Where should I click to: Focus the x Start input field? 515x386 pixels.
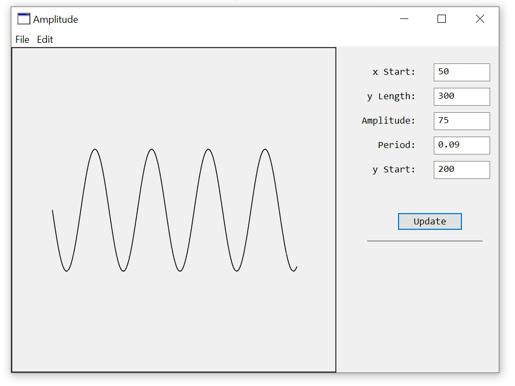(x=461, y=72)
